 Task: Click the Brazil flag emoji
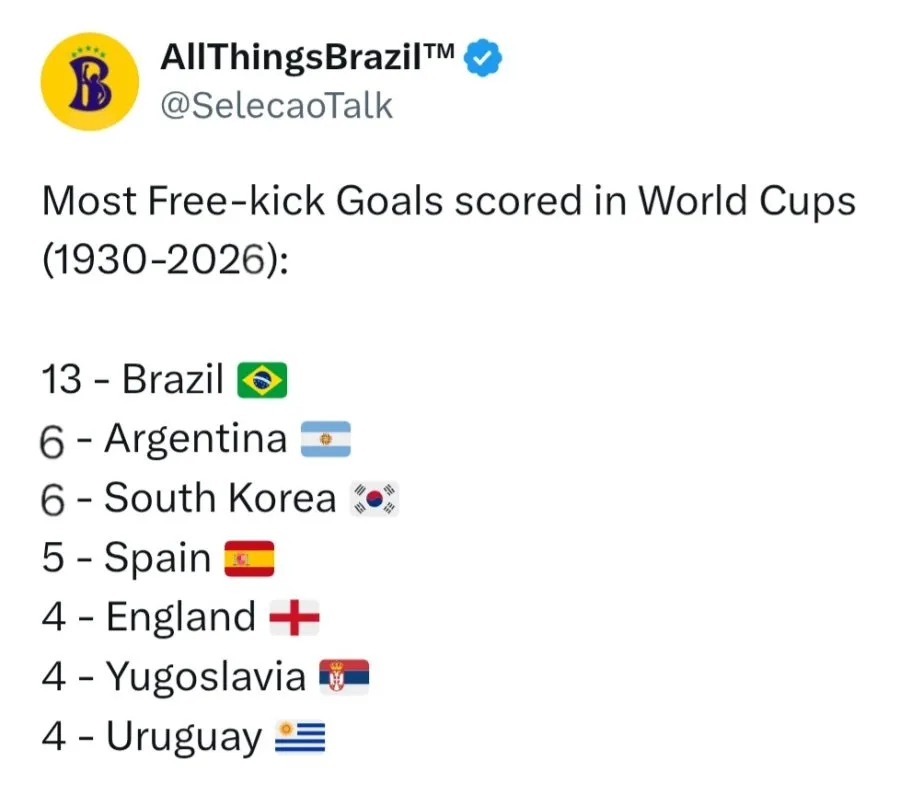click(x=262, y=380)
